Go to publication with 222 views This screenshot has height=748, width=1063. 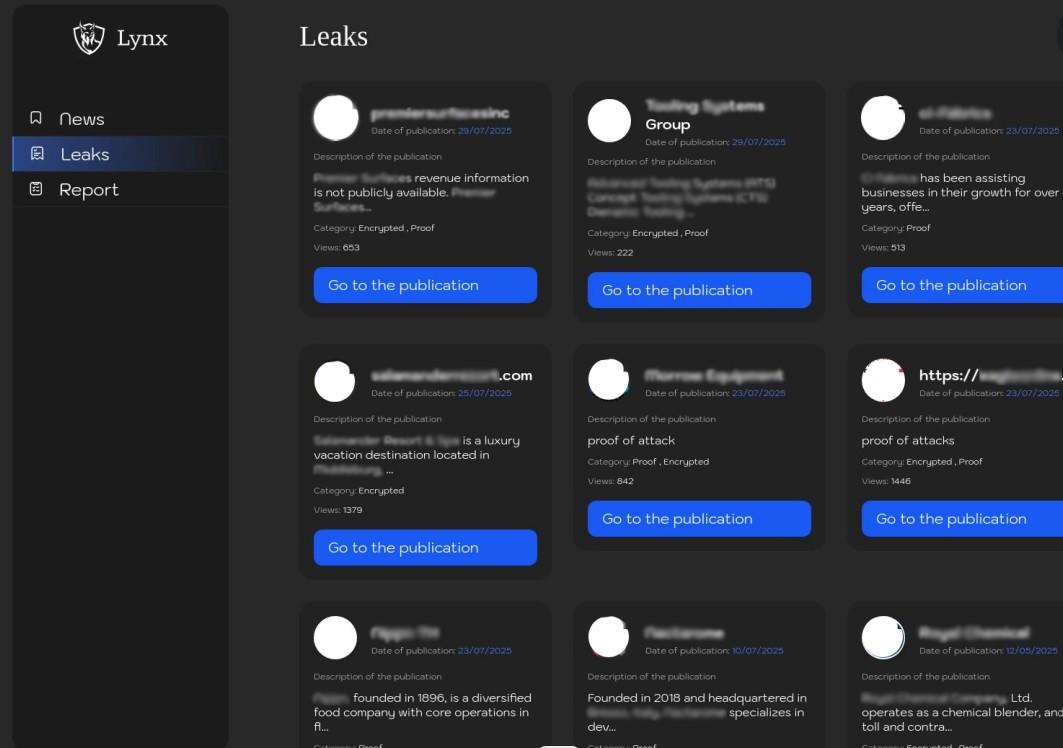point(699,290)
